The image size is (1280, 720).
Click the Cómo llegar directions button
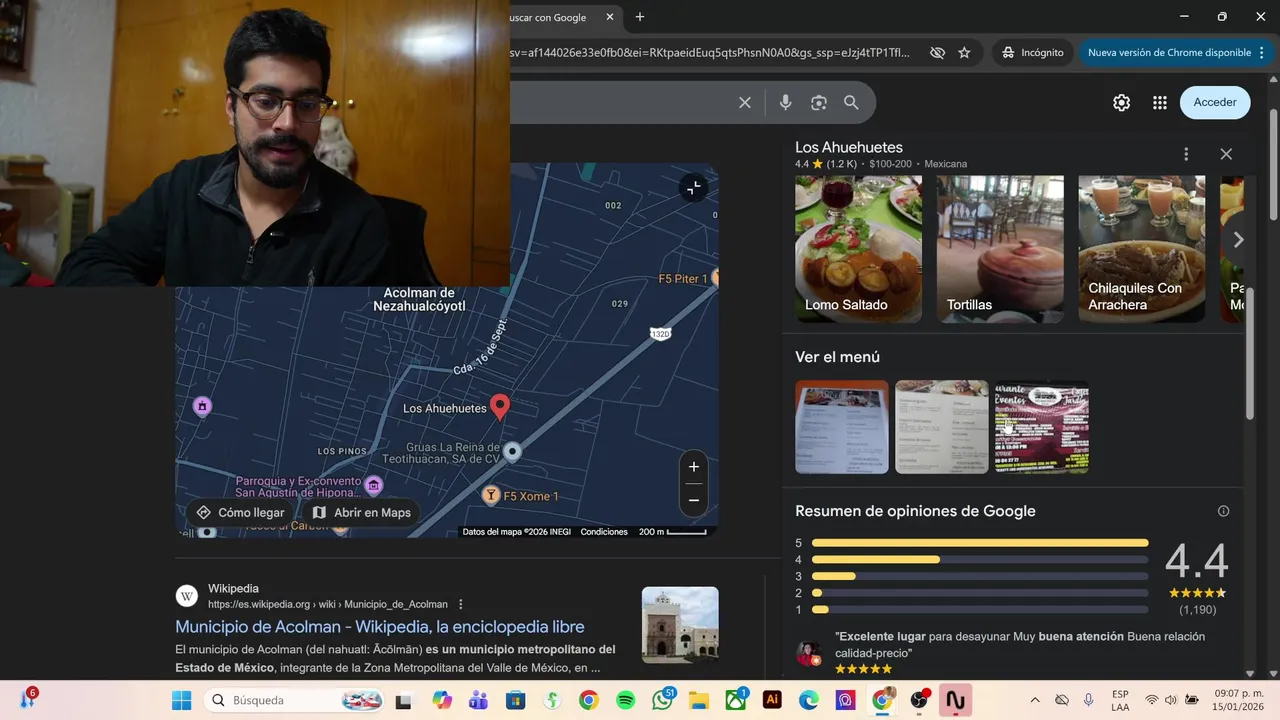(241, 512)
